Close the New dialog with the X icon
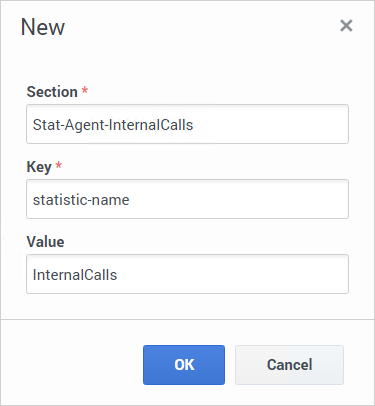 click(x=346, y=26)
